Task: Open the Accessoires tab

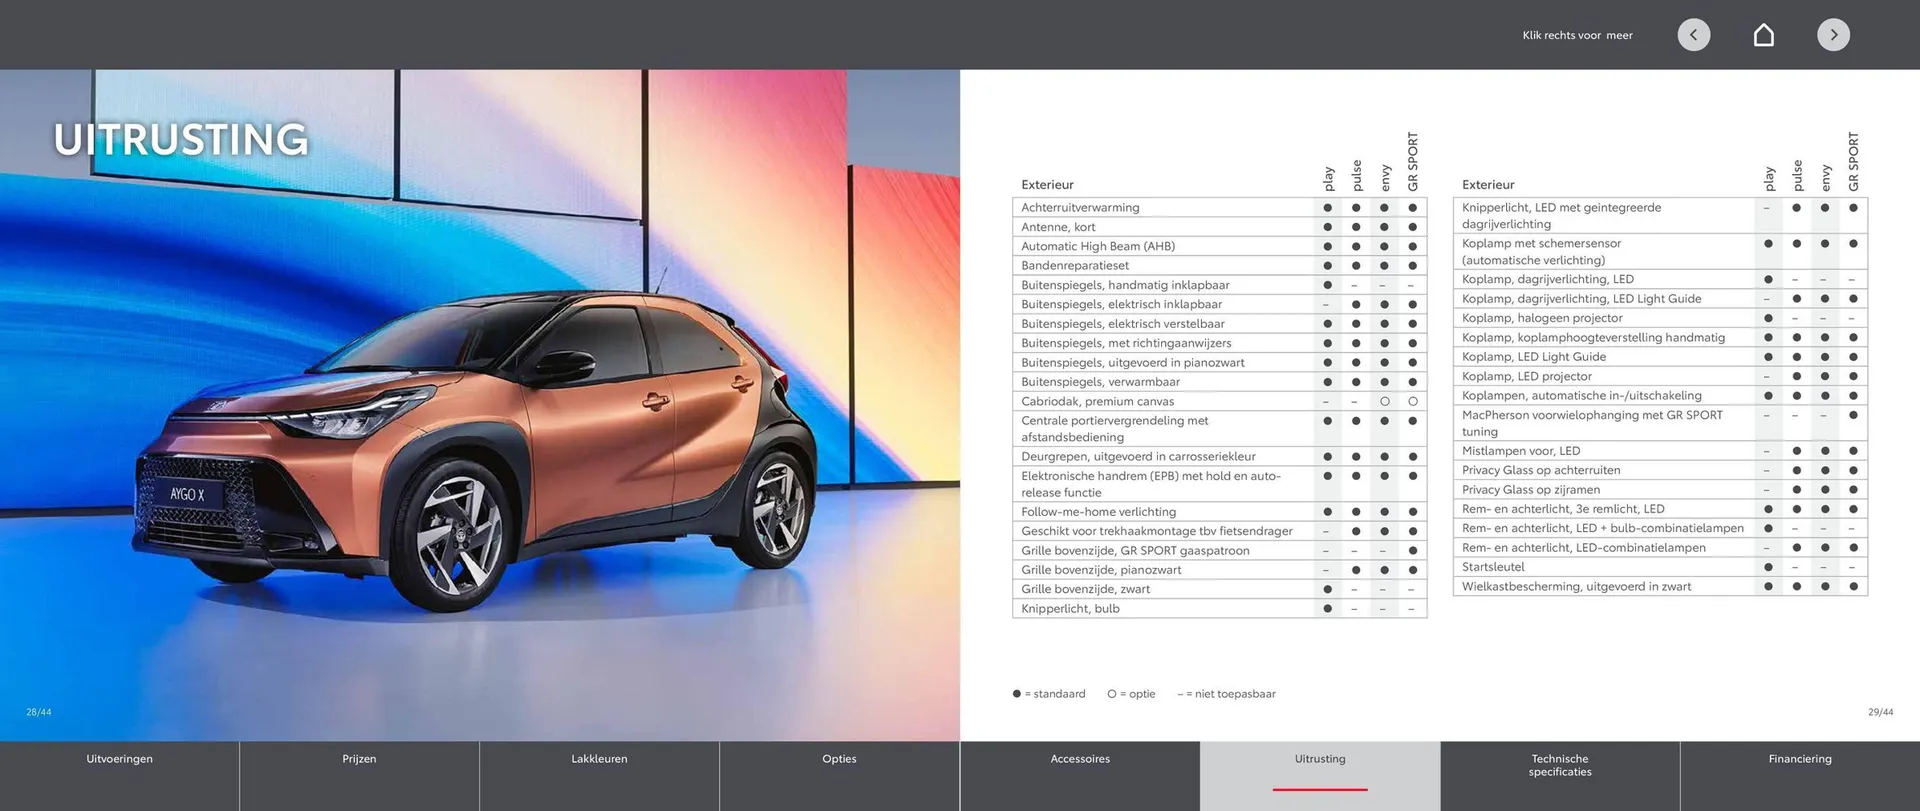Action: [1080, 776]
